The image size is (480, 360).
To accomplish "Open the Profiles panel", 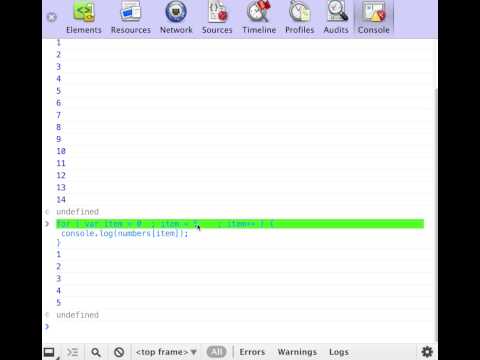I will (x=299, y=18).
